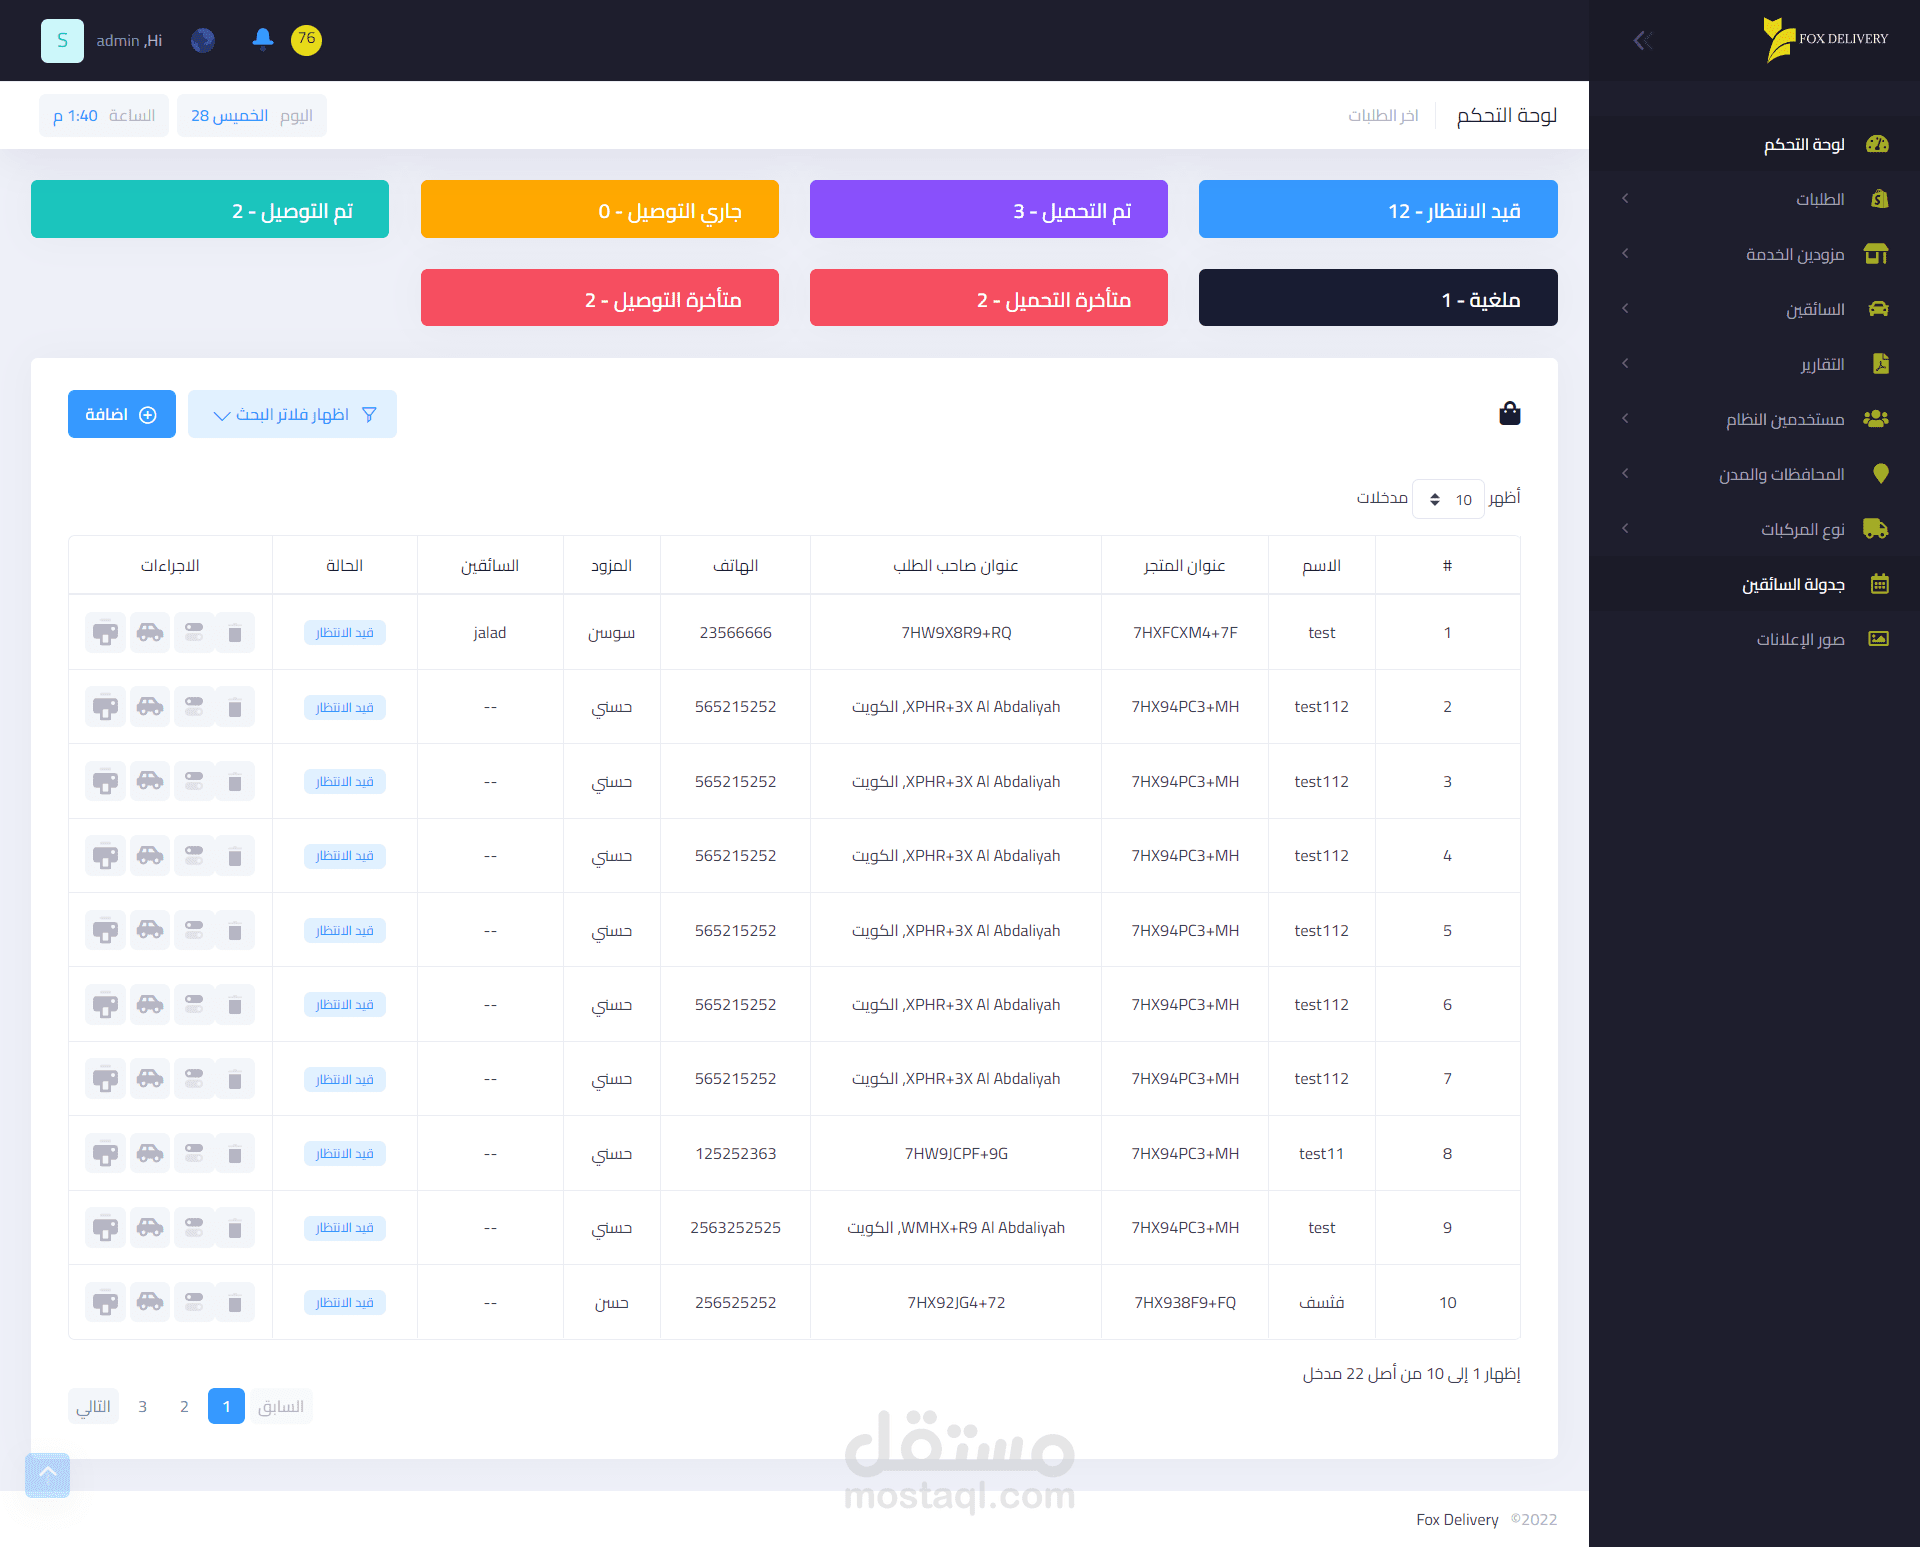Click the اضافة add button
This screenshot has height=1547, width=1920.
tap(121, 414)
